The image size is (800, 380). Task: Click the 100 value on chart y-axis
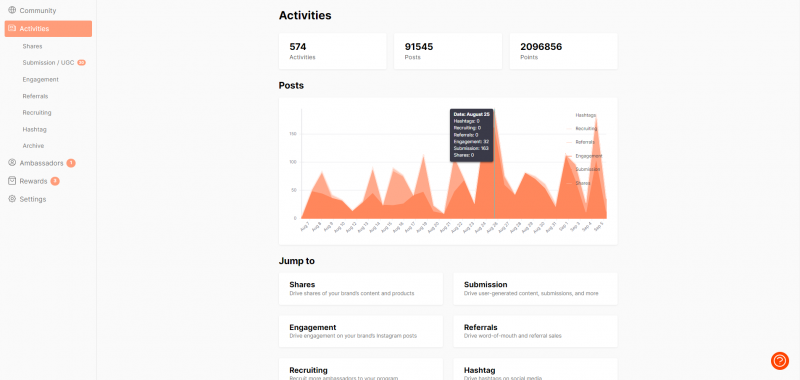click(293, 162)
